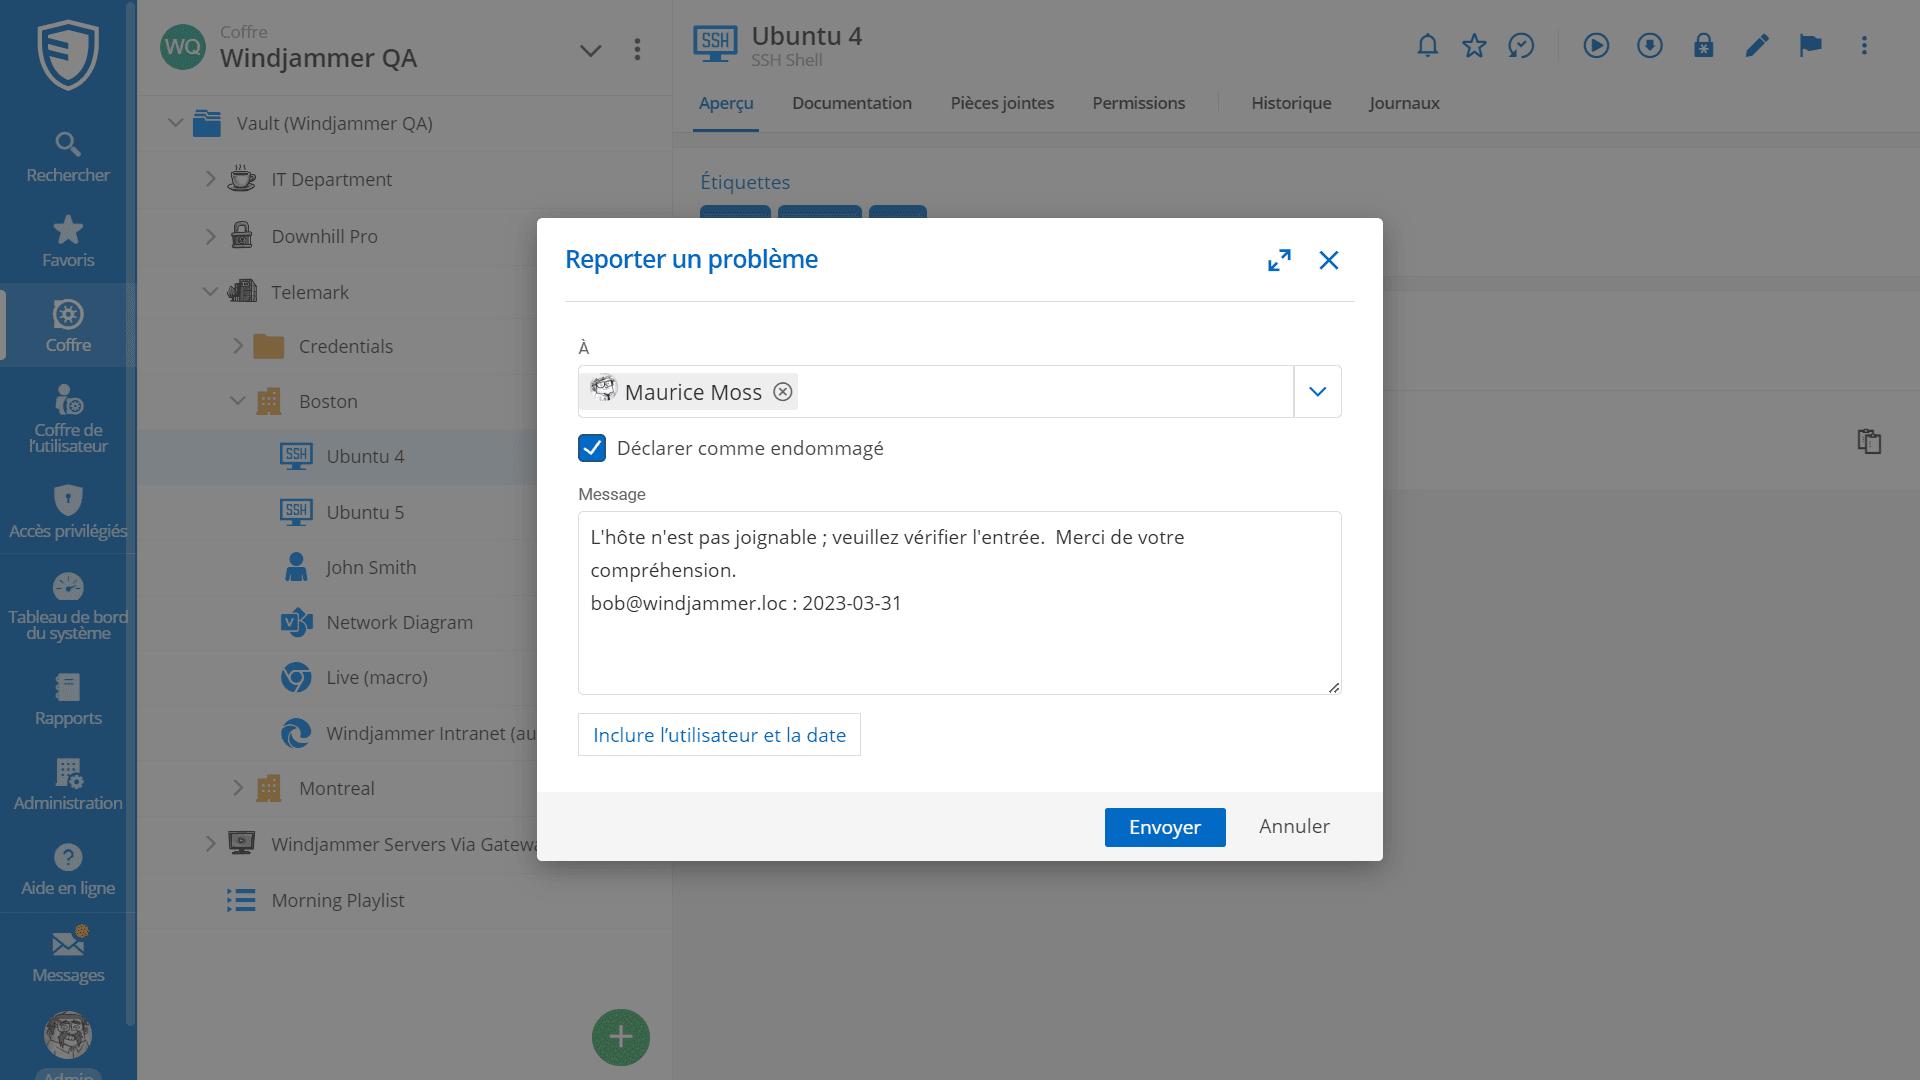1920x1080 pixels.
Task: Open the Journaux tab
Action: [x=1404, y=103]
